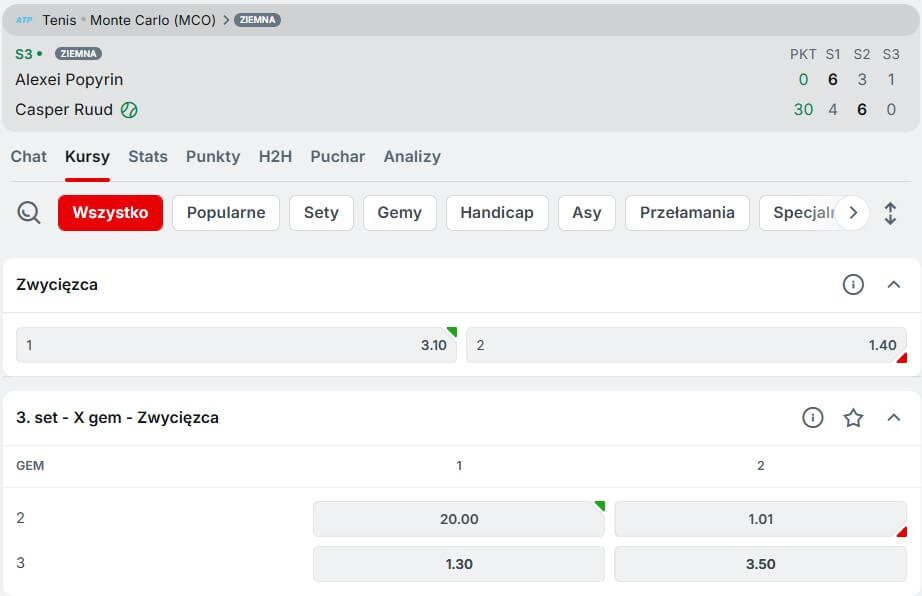Pick Casper Ruud winner odds 1.40

[686, 345]
